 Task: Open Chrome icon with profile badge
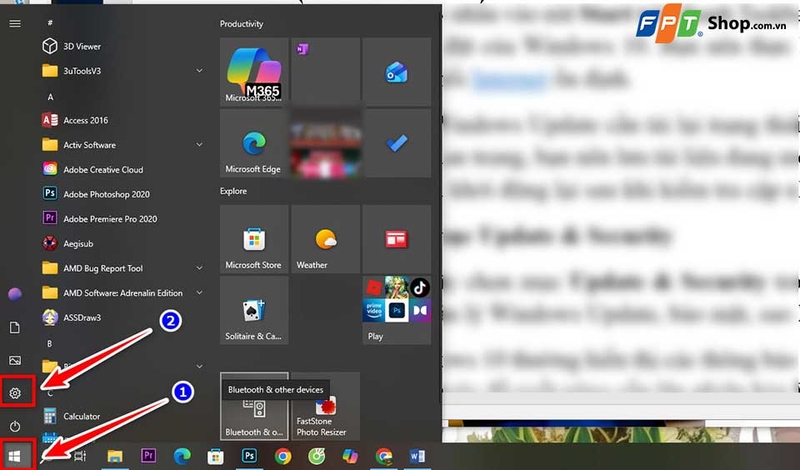[384, 456]
